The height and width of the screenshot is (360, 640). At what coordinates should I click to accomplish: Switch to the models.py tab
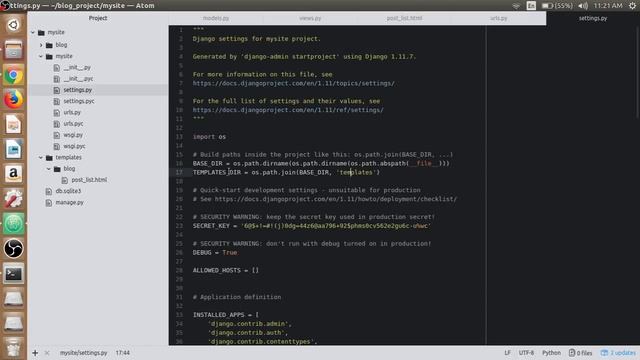tap(216, 18)
